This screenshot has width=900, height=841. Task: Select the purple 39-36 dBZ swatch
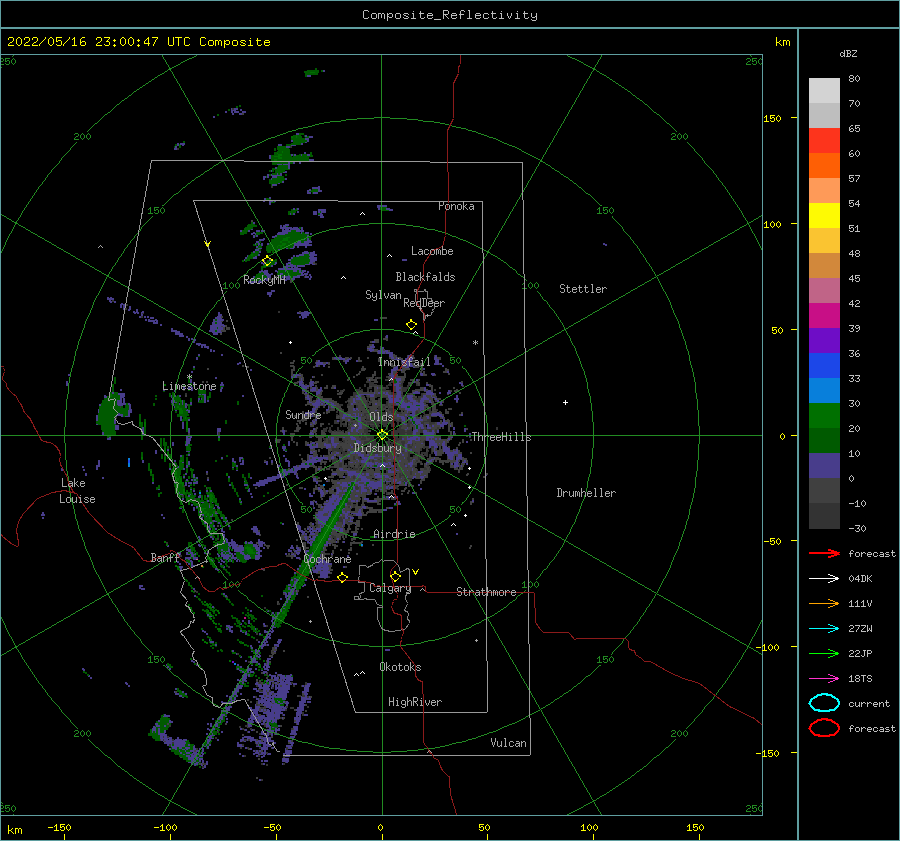[824, 340]
